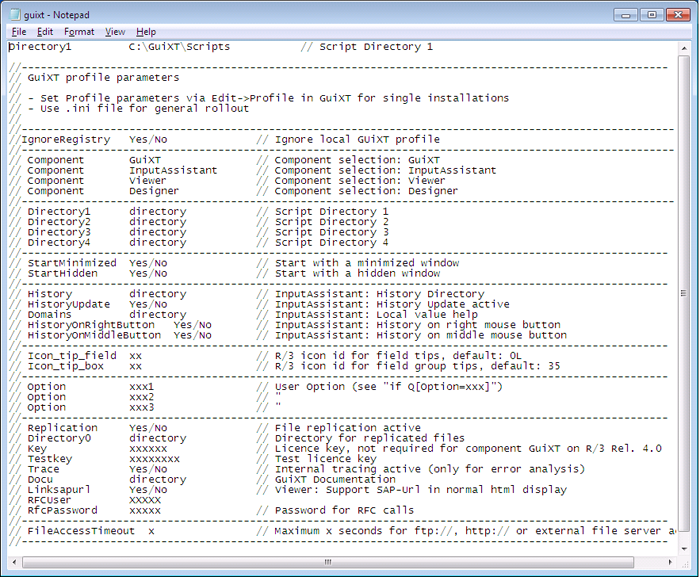The height and width of the screenshot is (577, 700).
Task: Click the HistoryUpdate parameter
Action: 69,304
